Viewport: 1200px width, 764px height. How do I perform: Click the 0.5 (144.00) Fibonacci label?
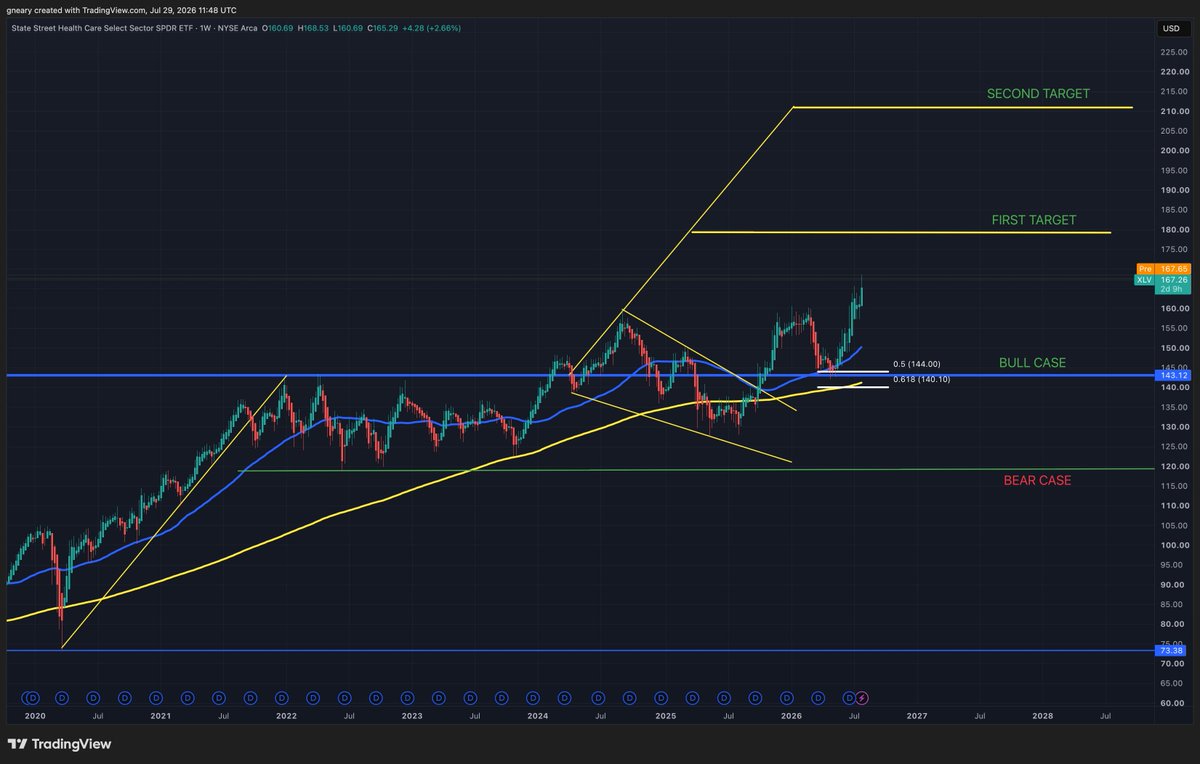tap(916, 364)
